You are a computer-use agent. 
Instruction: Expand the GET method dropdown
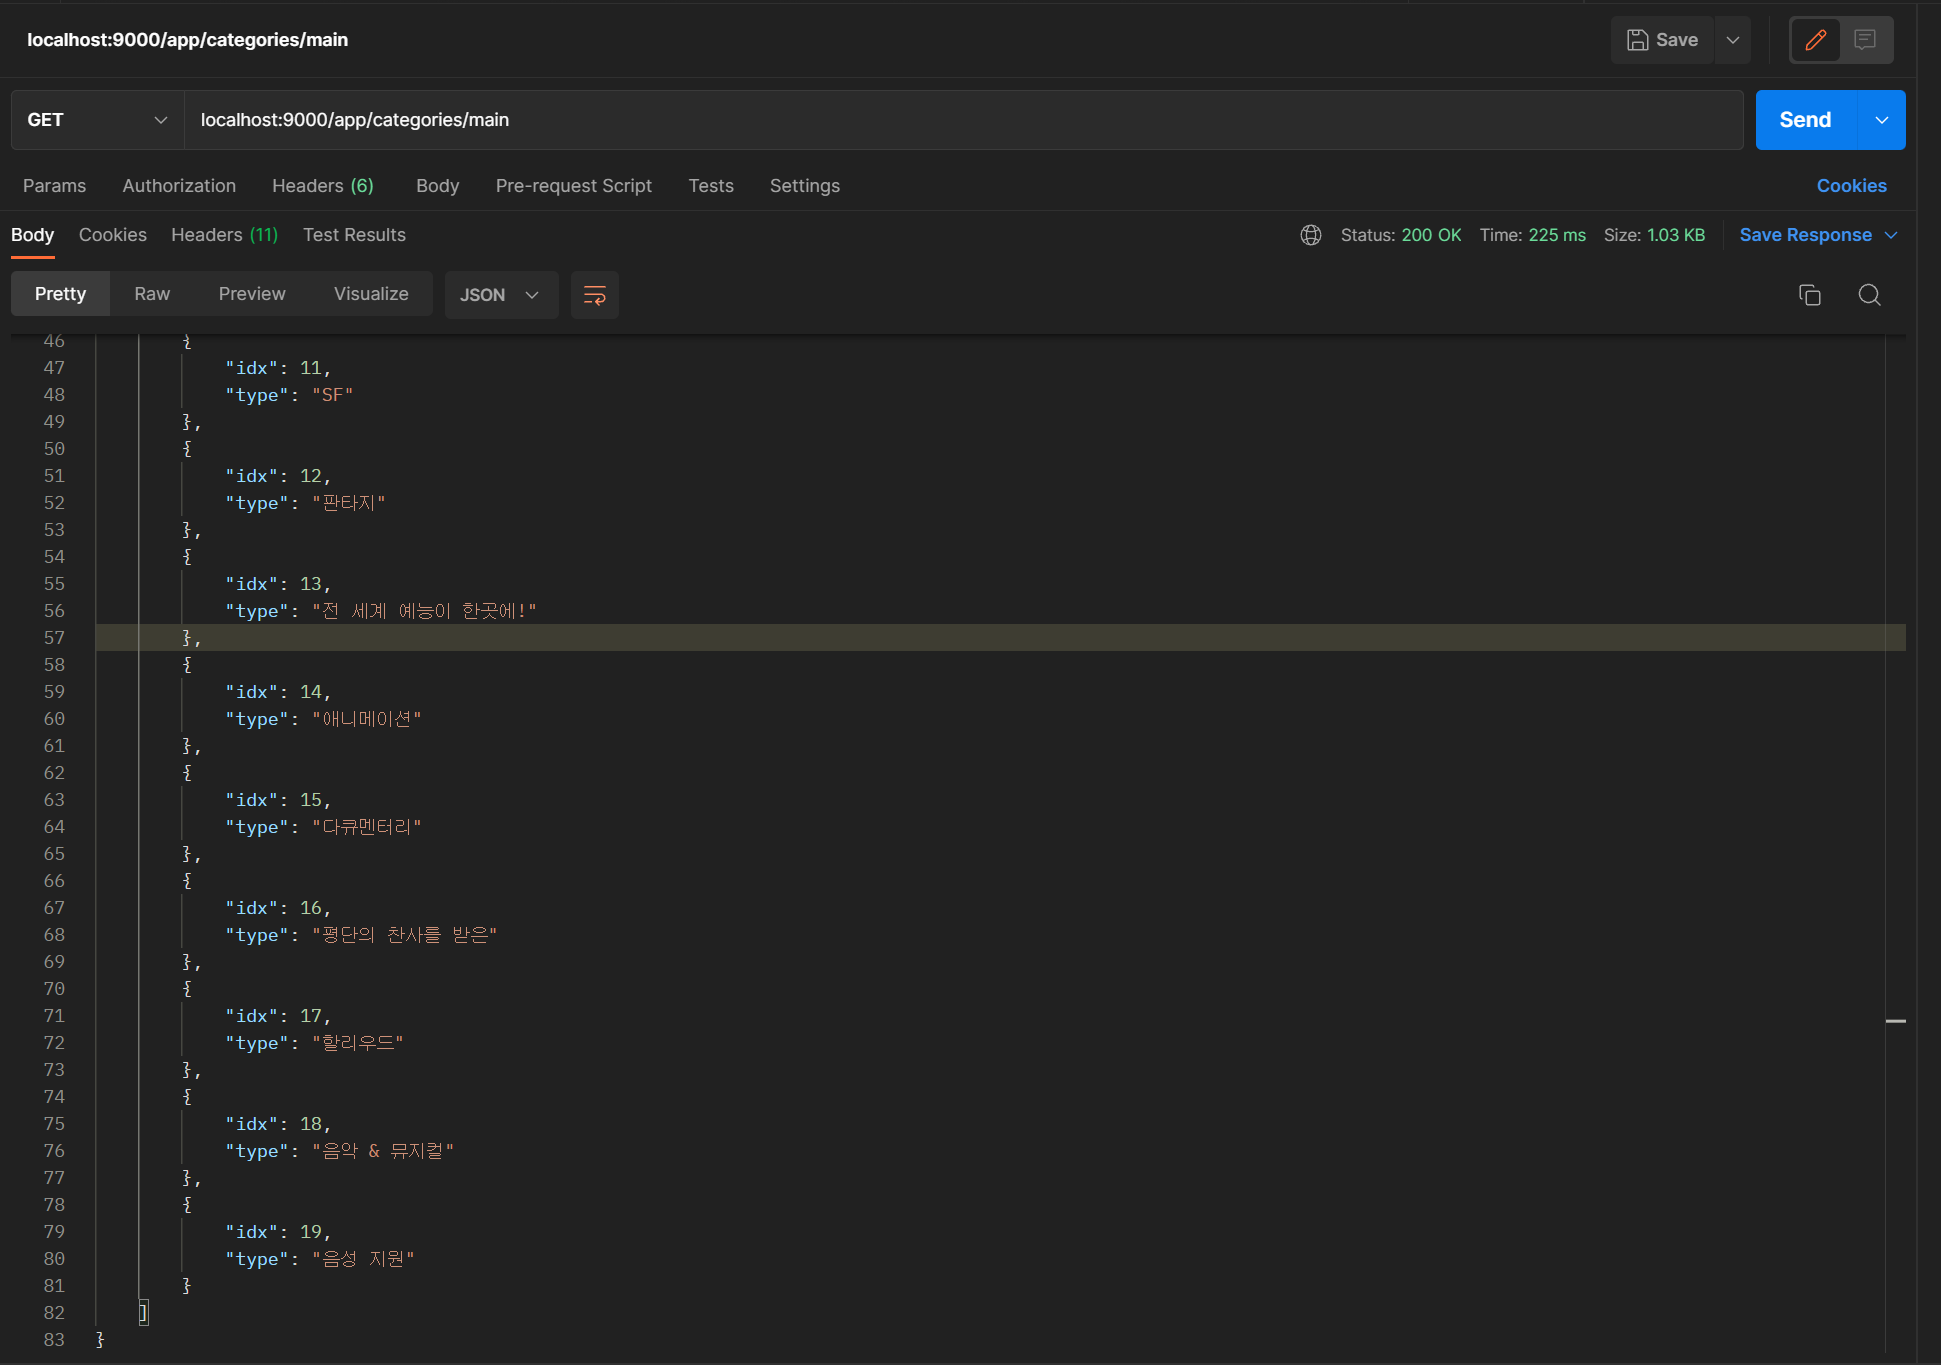pos(98,120)
